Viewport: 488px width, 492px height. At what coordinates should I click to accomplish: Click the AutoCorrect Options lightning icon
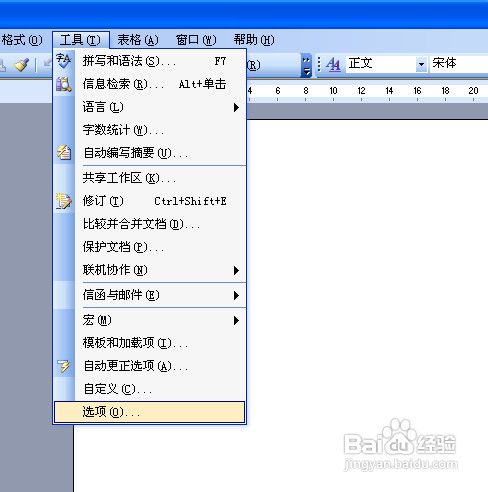(64, 366)
